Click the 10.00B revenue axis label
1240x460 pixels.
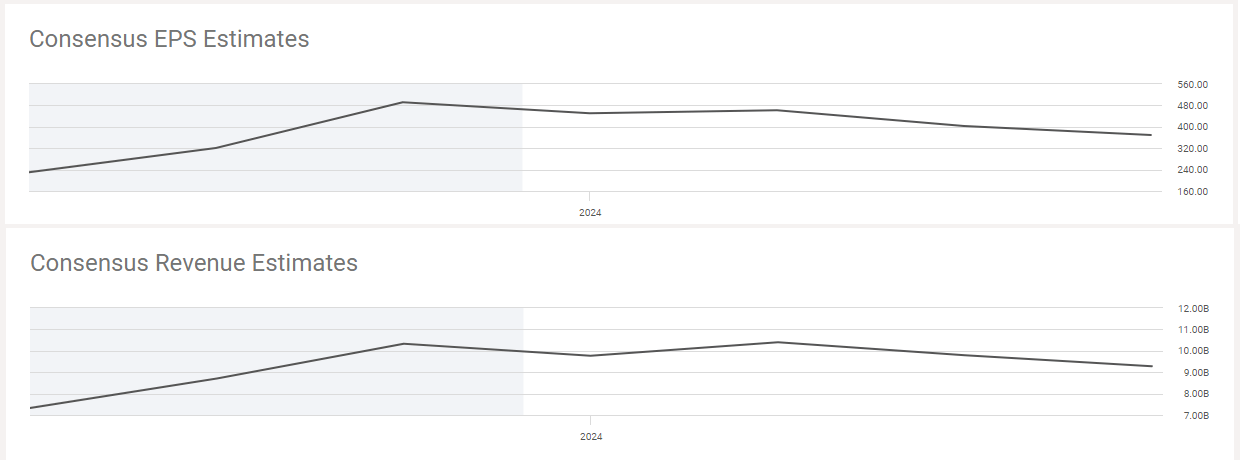point(1195,351)
